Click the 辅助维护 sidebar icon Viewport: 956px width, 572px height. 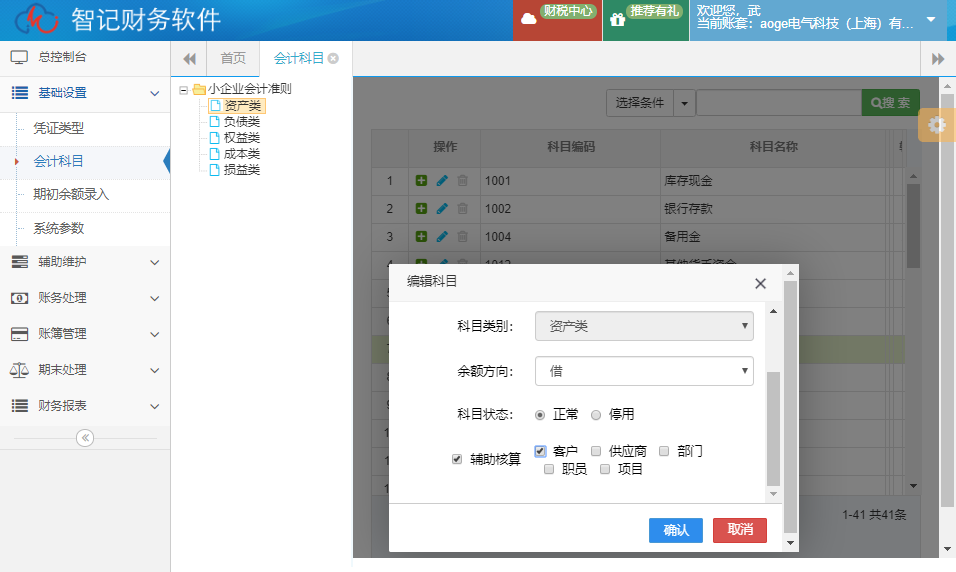20,262
